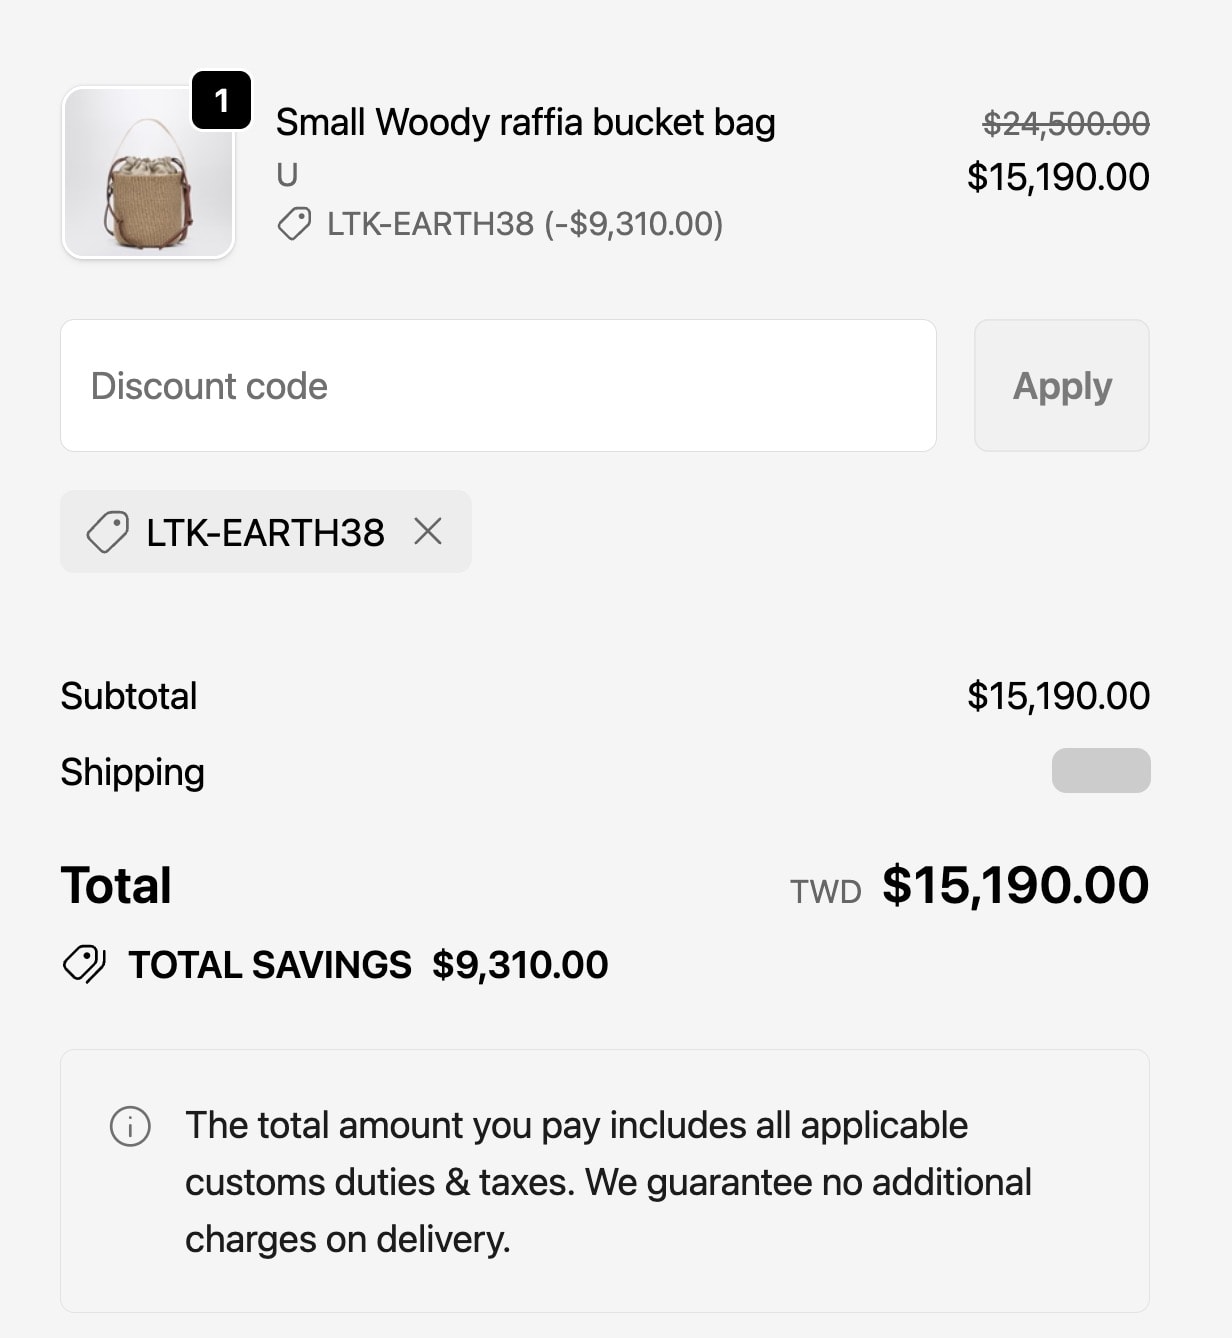Click the tag icon in the LTK-EARTH38 chip
Viewport: 1232px width, 1338px height.
point(107,532)
